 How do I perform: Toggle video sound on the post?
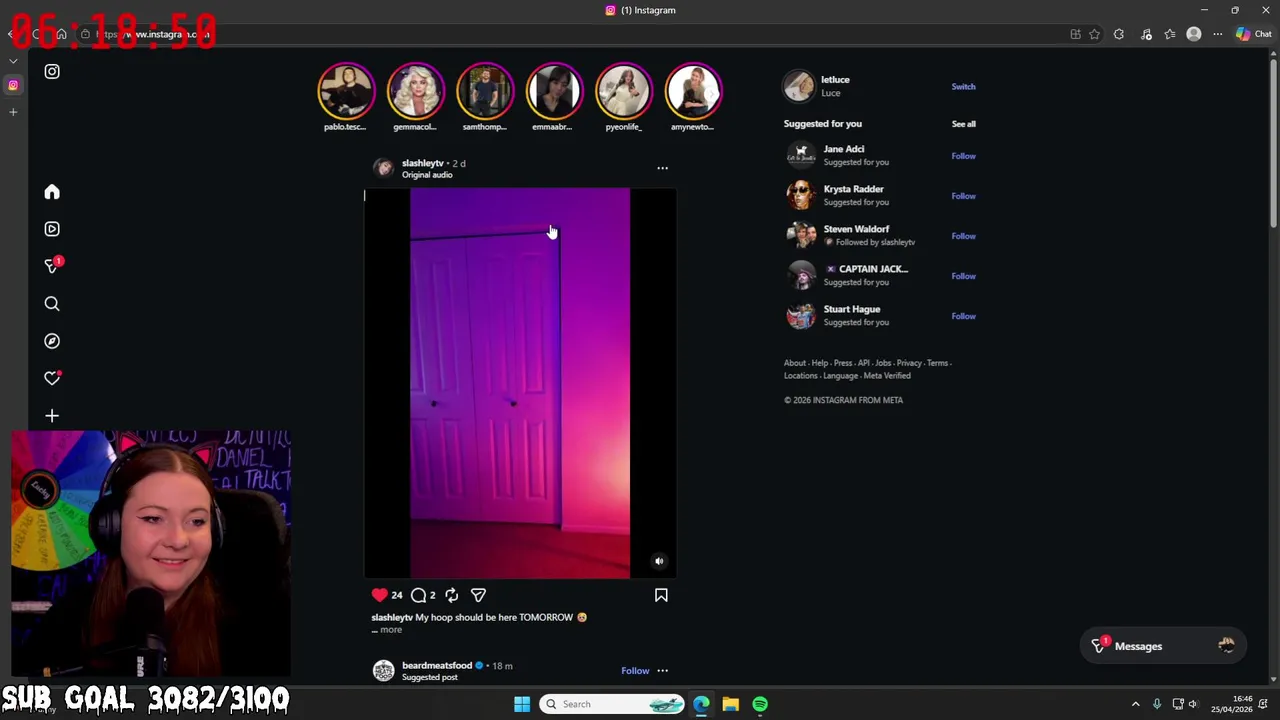click(x=659, y=561)
